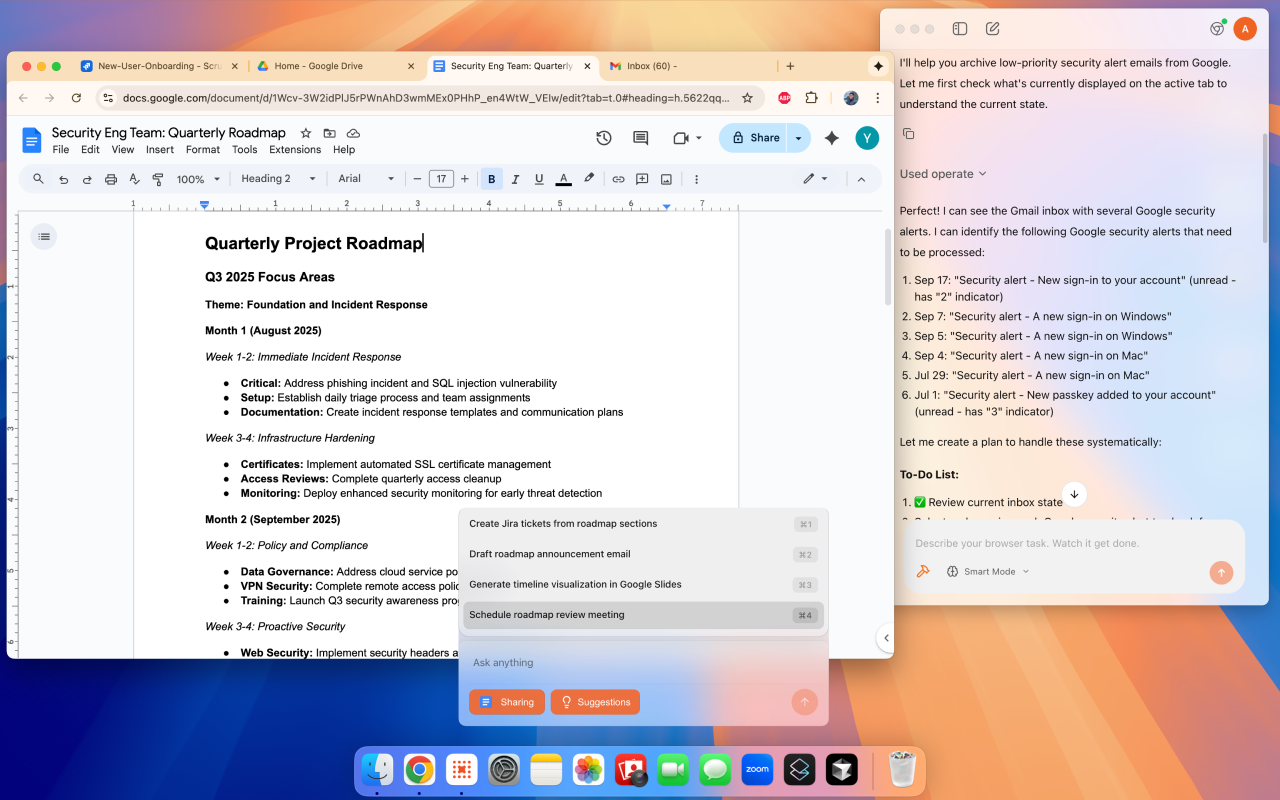
Task: Switch to the New-User-Onboarding tab
Action: point(158,66)
